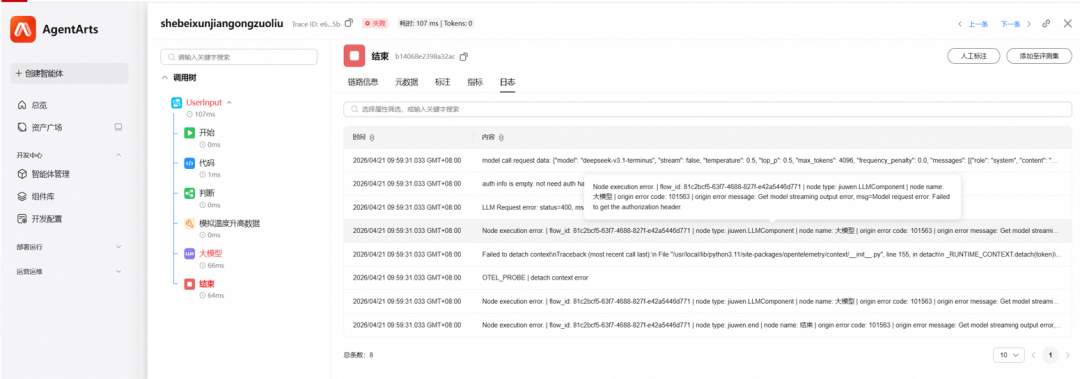Focus the call tree keyword search field

[x=239, y=57]
